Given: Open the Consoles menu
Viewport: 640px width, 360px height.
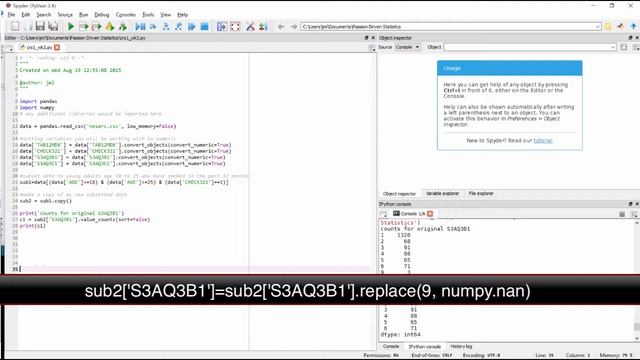Looking at the screenshot, I should tap(126, 15).
